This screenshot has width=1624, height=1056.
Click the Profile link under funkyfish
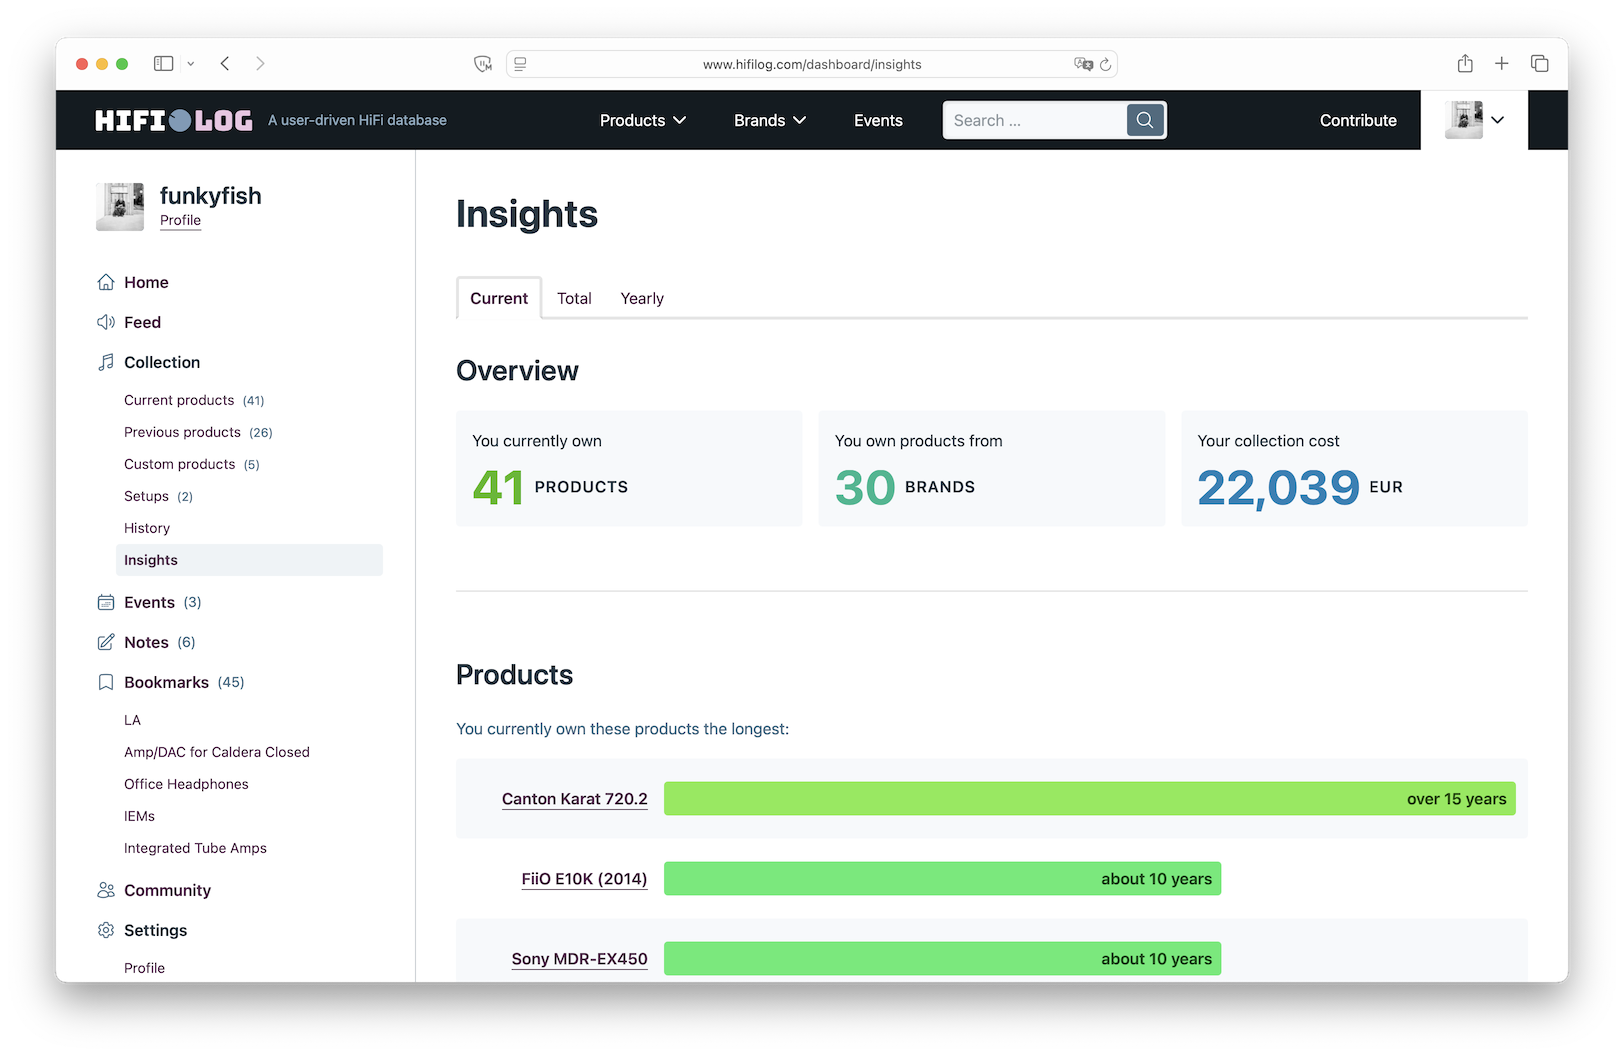click(x=180, y=220)
